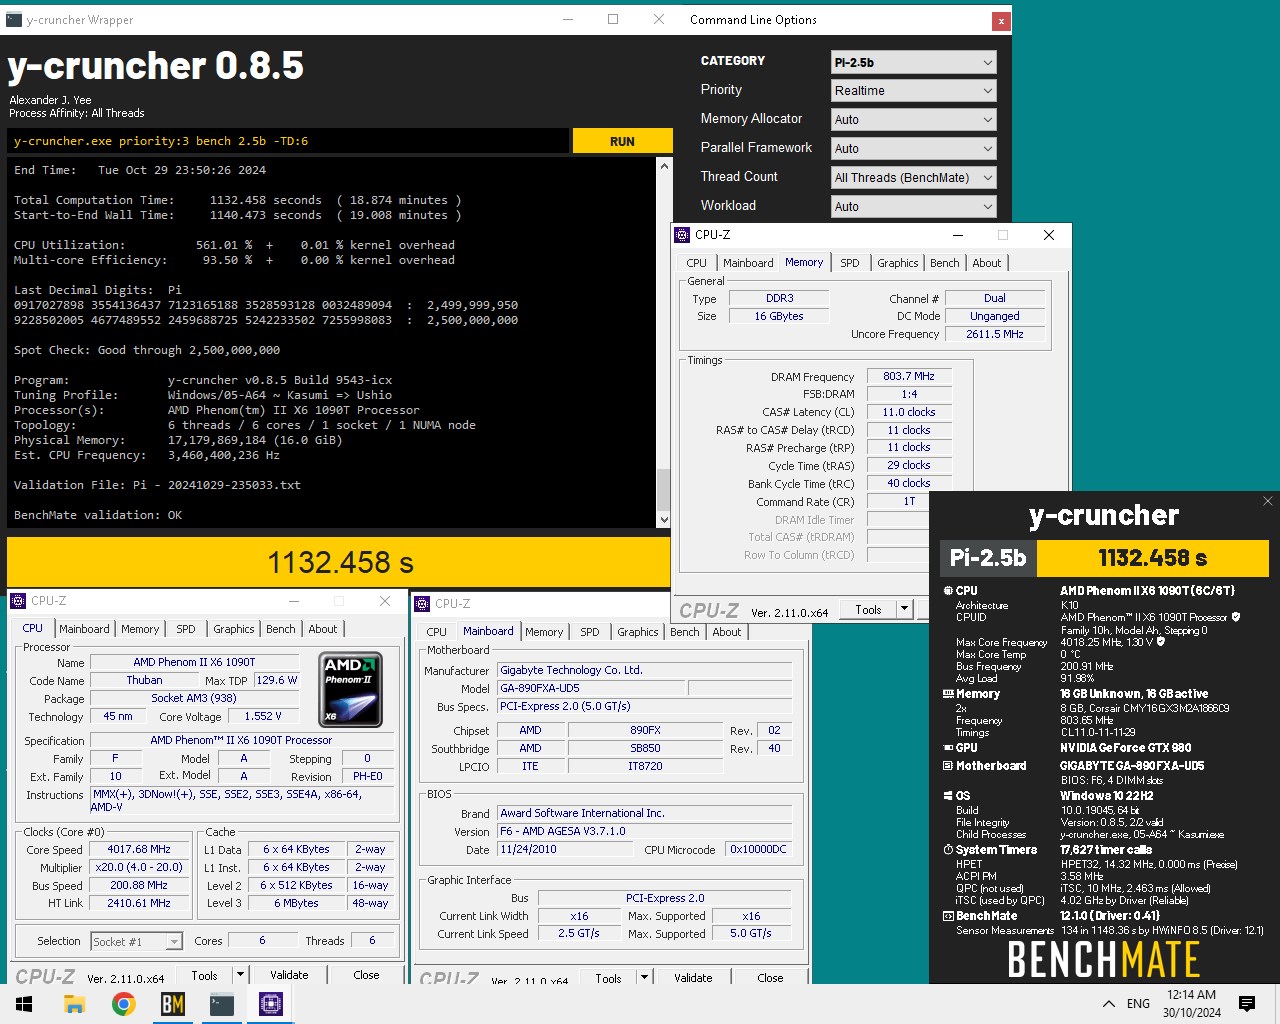Expand Tools arrow in CPU-Z CPU window
The width and height of the screenshot is (1280, 1024).
pyautogui.click(x=240, y=975)
